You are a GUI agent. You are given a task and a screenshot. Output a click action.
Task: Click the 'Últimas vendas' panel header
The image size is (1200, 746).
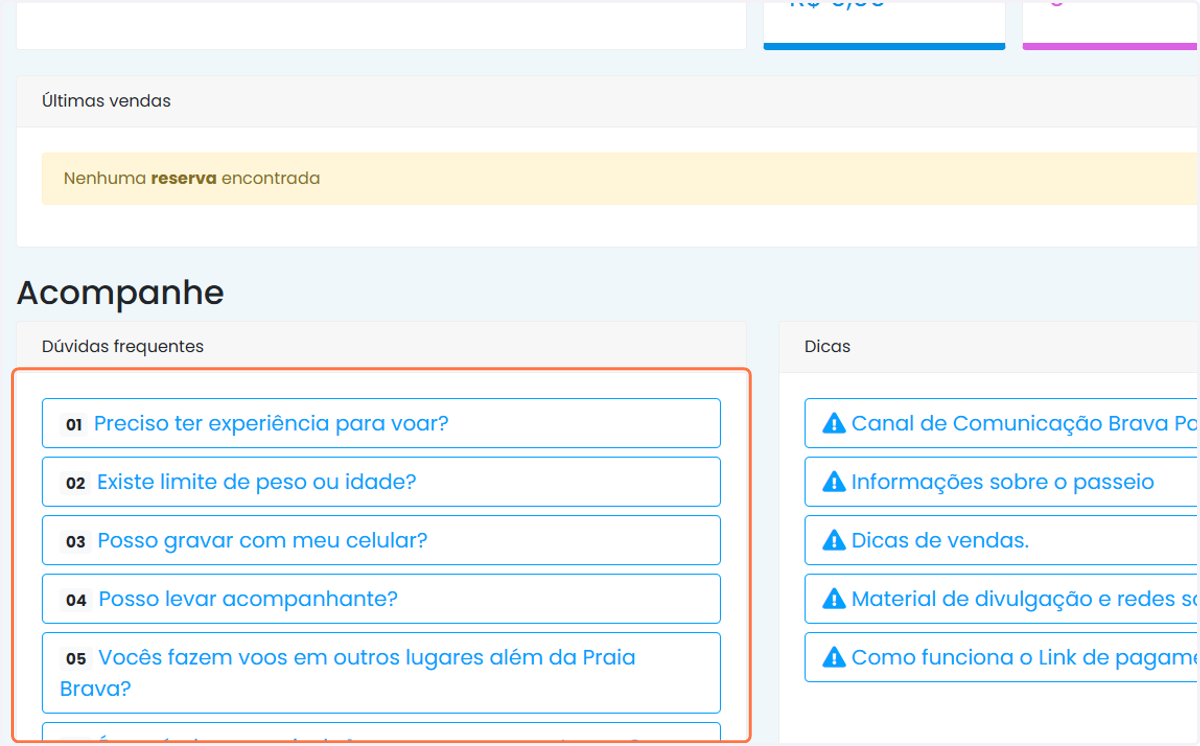[608, 101]
